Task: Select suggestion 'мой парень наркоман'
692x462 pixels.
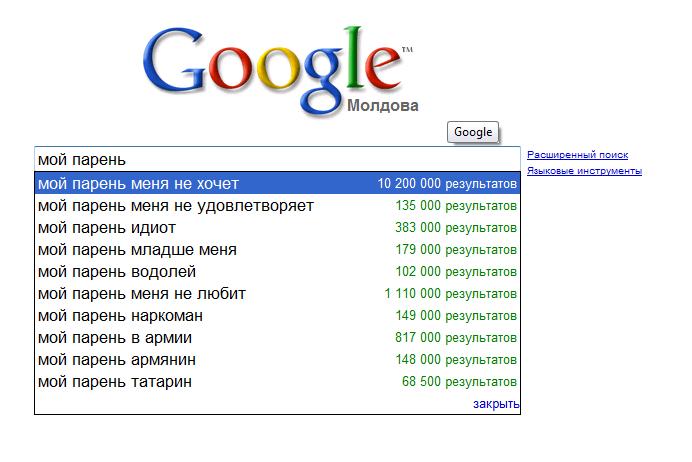Action: 277,316
